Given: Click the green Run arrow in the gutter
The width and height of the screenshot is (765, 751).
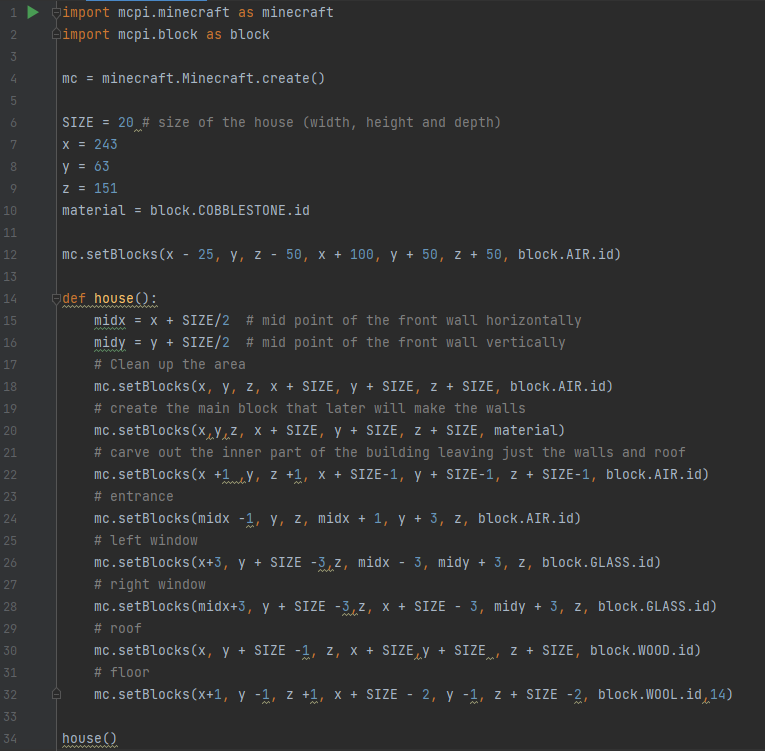Looking at the screenshot, I should pyautogui.click(x=32, y=13).
